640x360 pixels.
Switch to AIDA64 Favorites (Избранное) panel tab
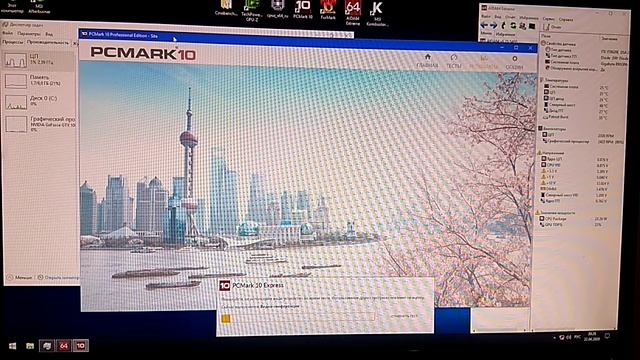tap(505, 34)
